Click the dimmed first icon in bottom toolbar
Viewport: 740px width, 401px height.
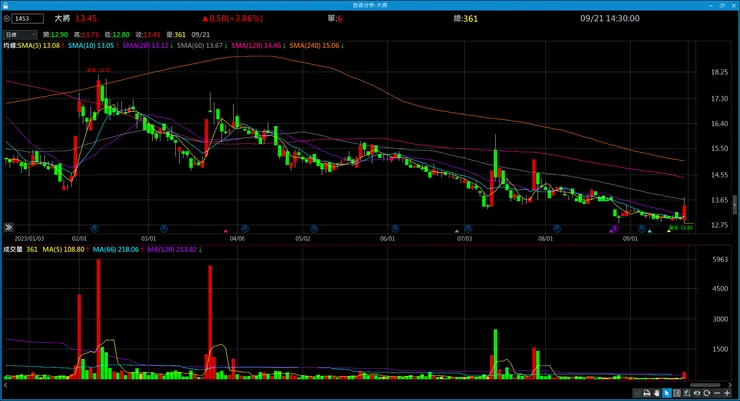coord(637,393)
